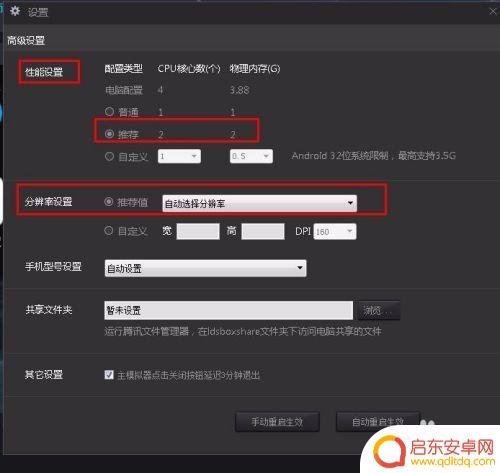Select the 普通 performance option

(109, 111)
